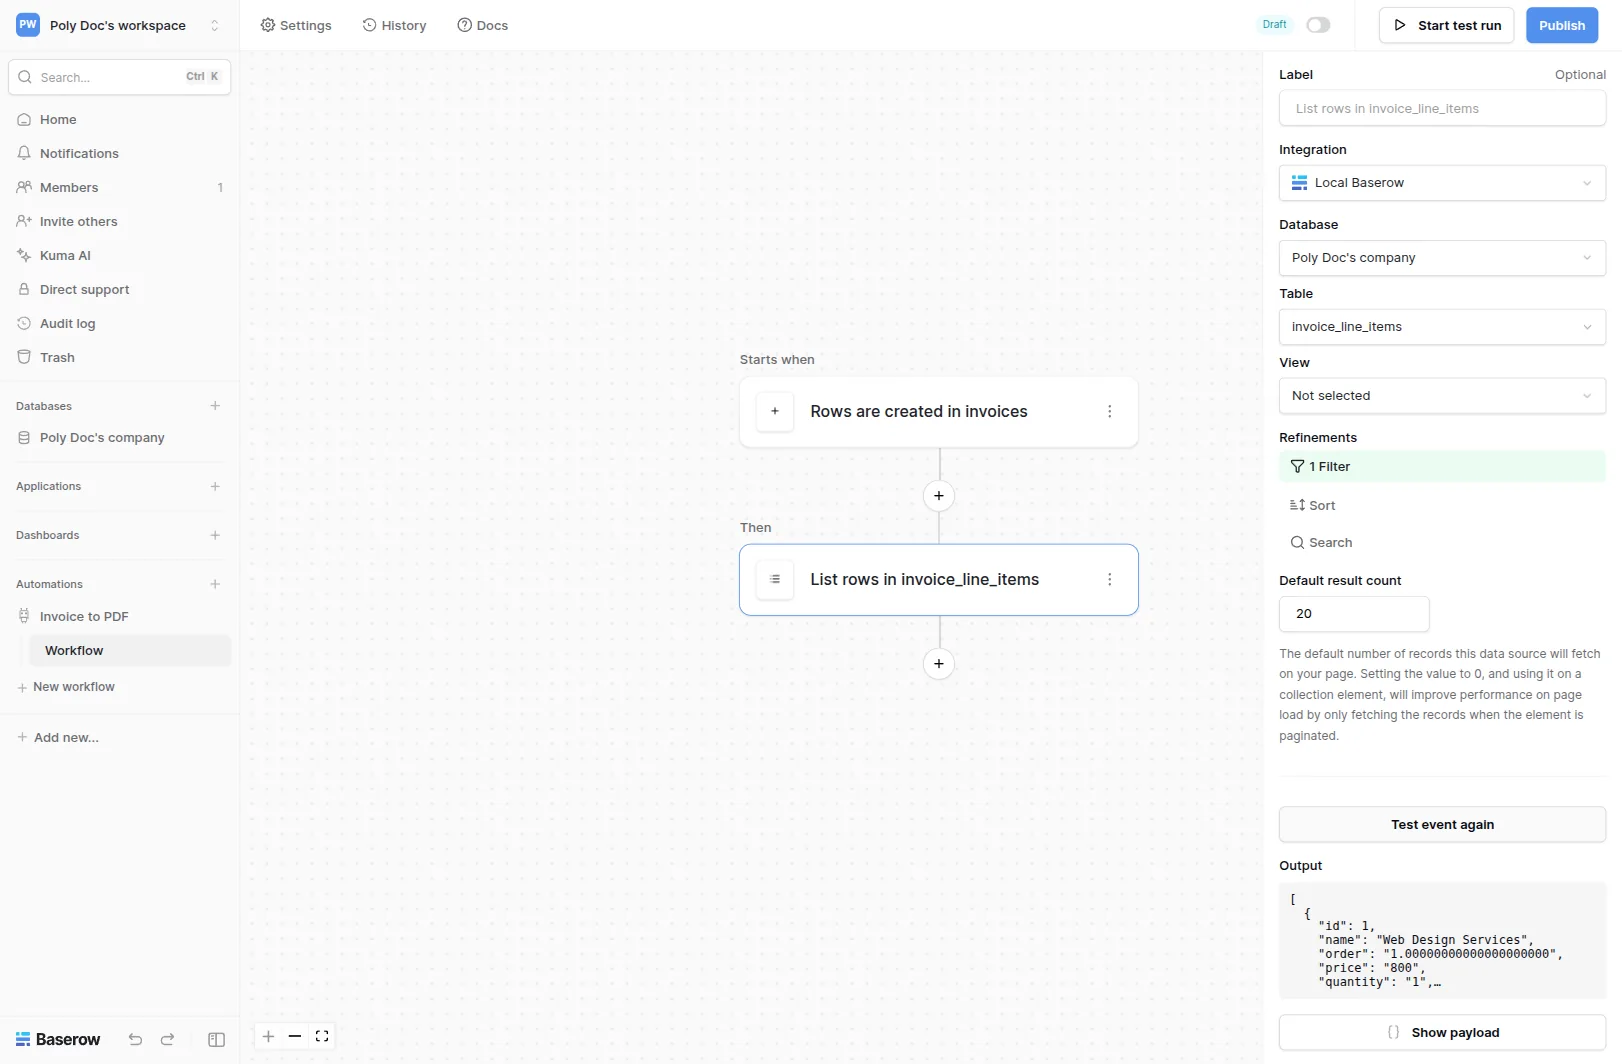1622x1064 pixels.
Task: Zoom out on the workflow canvas
Action: click(x=295, y=1036)
